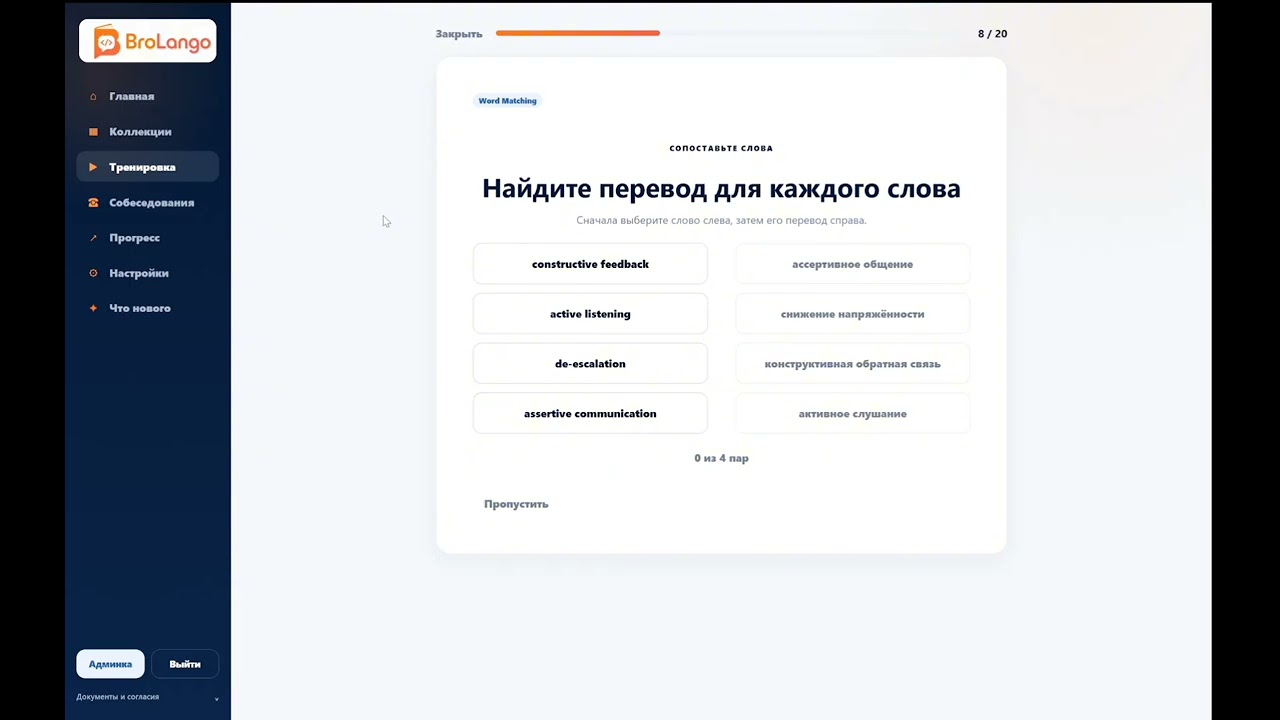Click Пропустить to skip the exercise

tap(516, 504)
